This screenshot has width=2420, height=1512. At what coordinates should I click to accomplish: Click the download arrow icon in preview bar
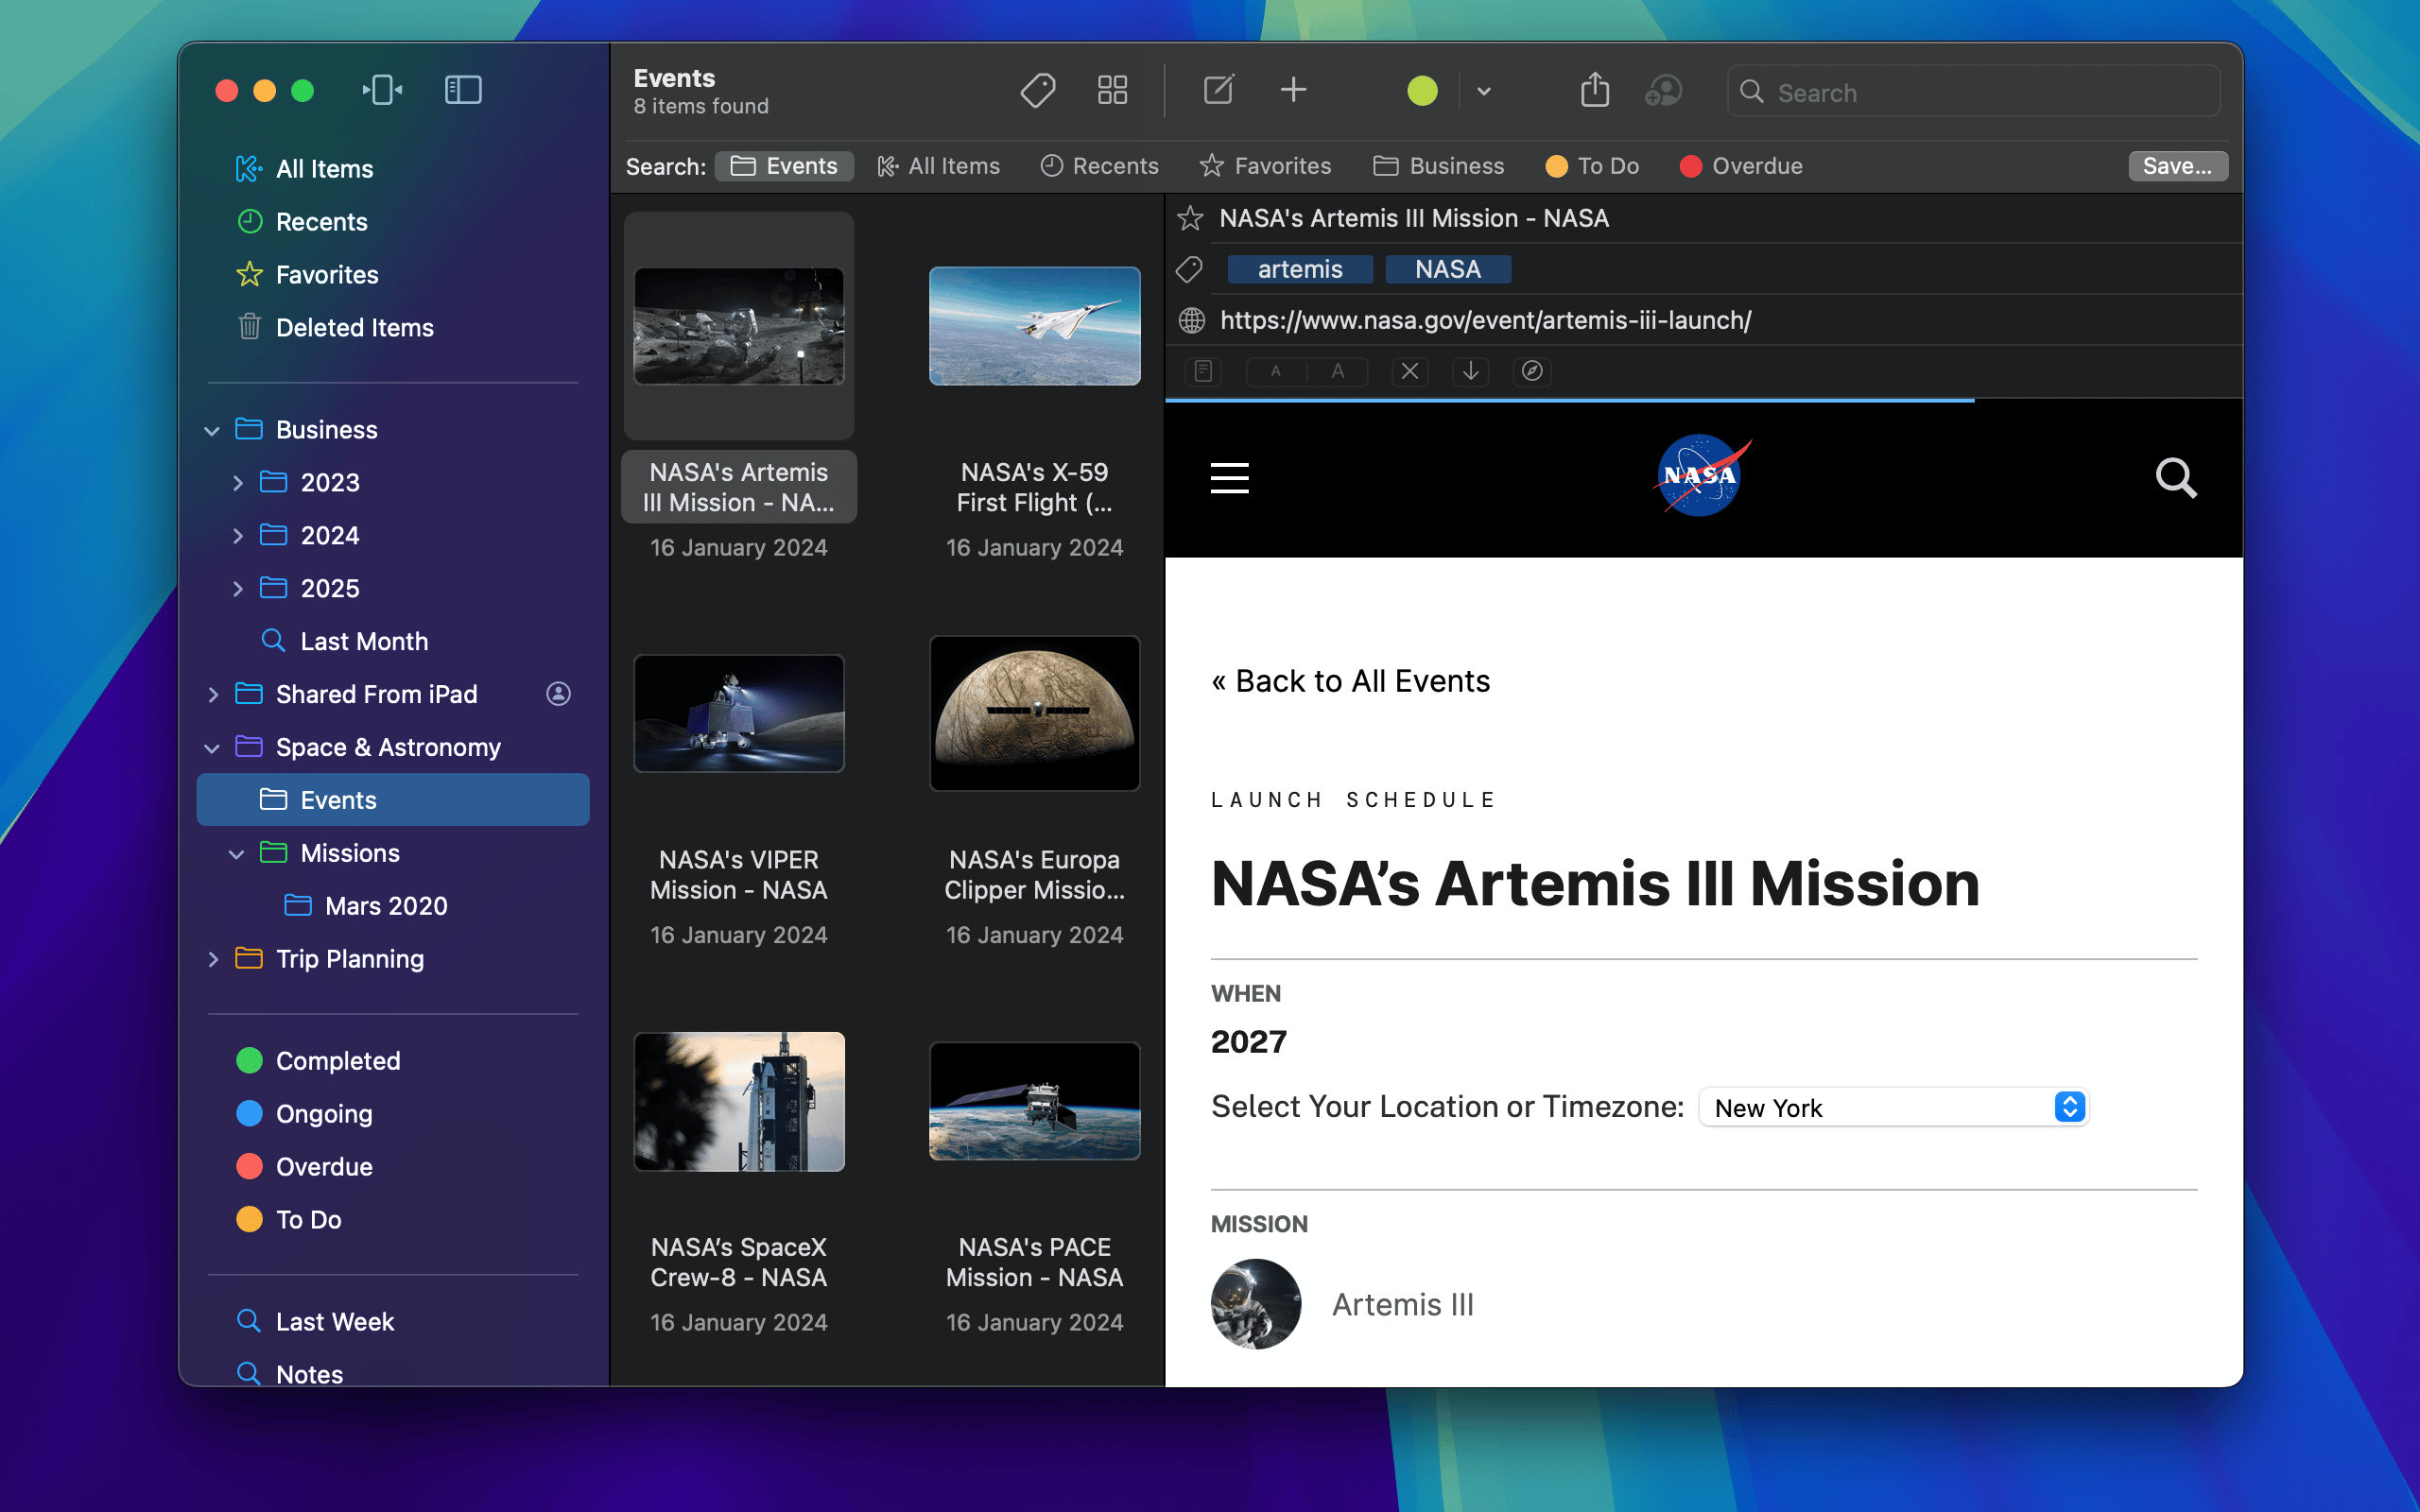1471,371
